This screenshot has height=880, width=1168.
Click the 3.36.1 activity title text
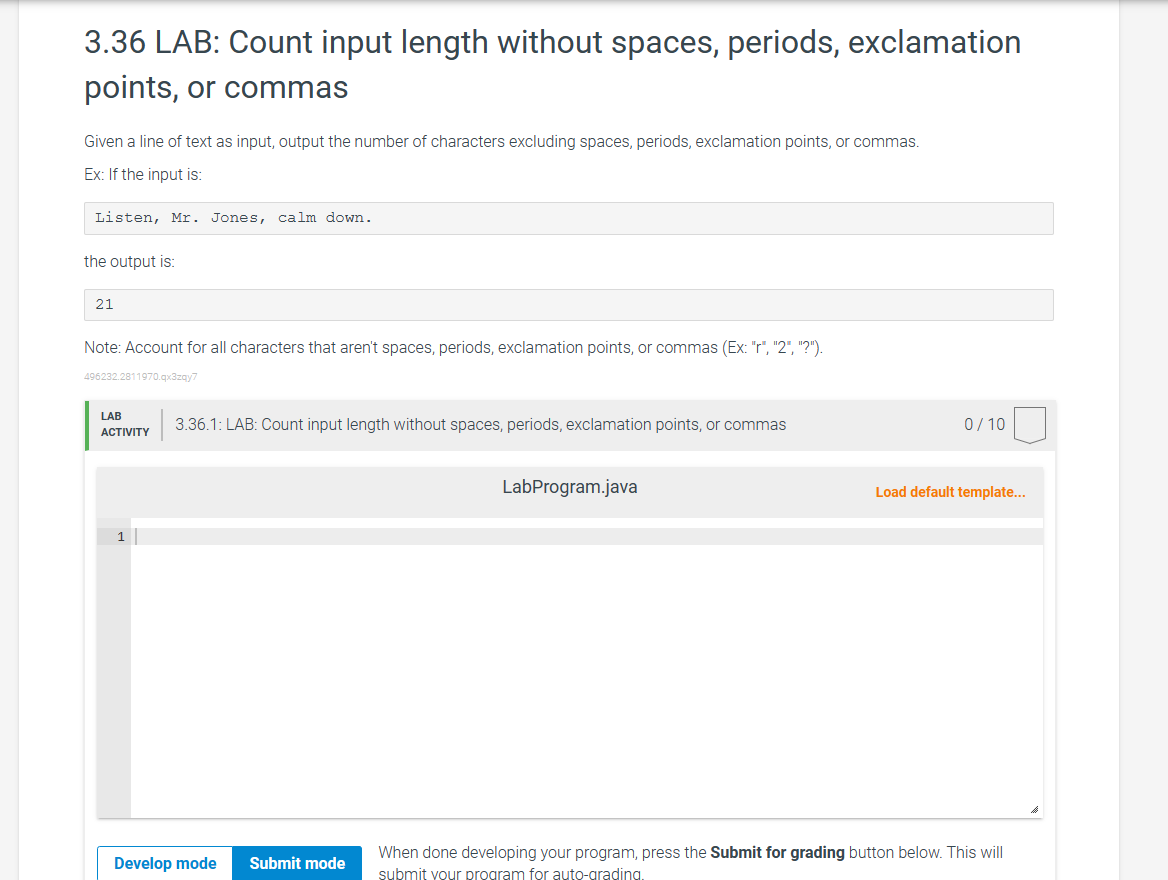[x=478, y=424]
